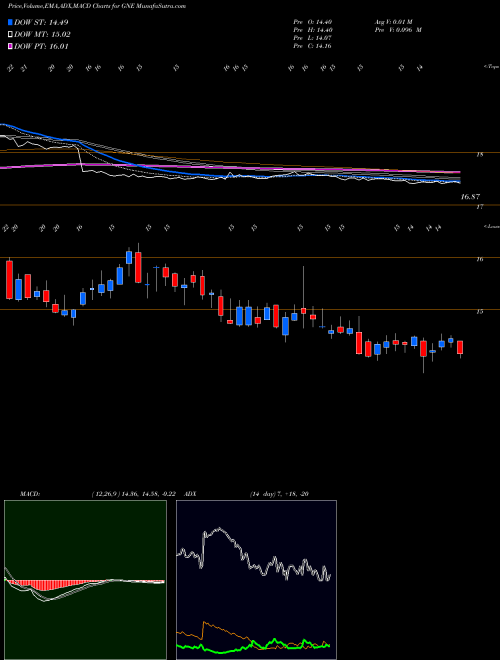This screenshot has width=500, height=660.
Task: Click the 18 price axis label
Action: [479, 155]
